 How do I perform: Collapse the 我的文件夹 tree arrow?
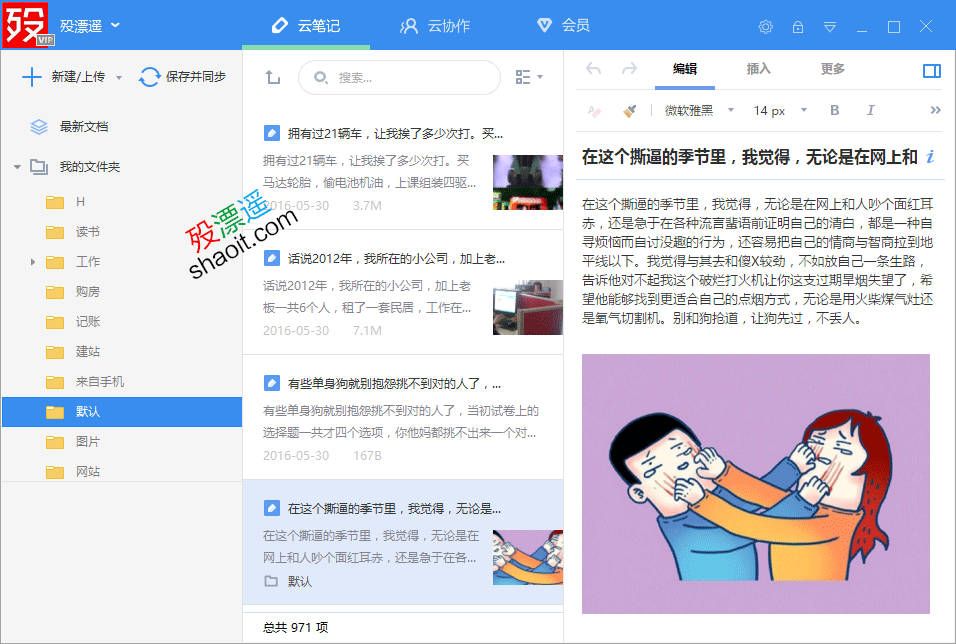coord(17,166)
